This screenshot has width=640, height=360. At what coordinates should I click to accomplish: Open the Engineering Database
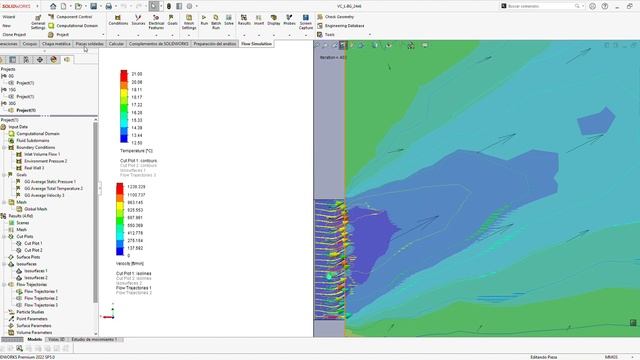click(341, 25)
